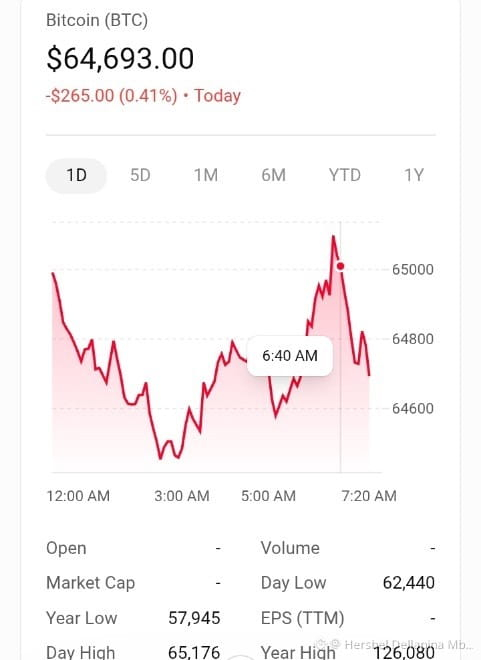Click the Day Low value 62,440

click(x=409, y=583)
